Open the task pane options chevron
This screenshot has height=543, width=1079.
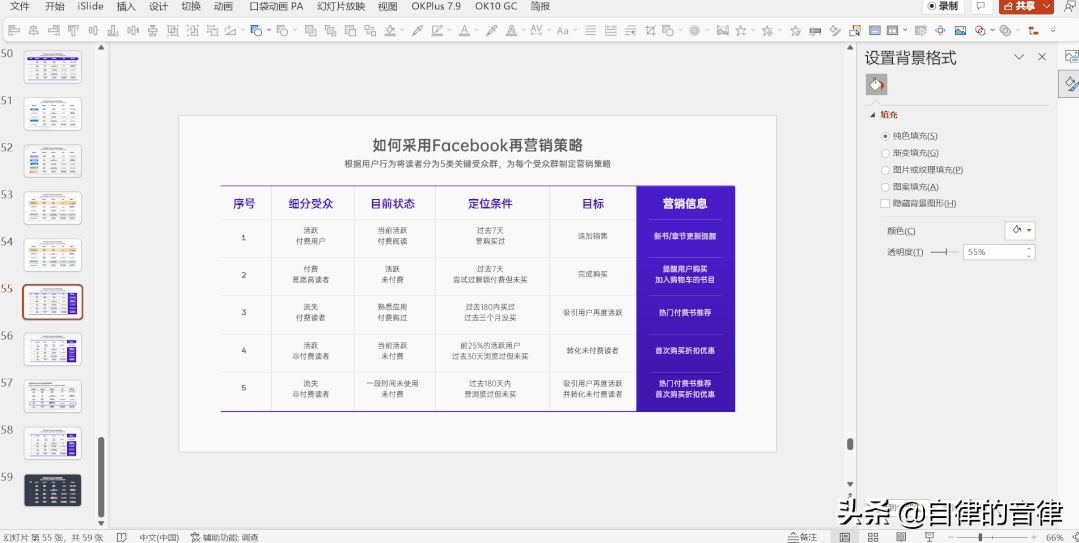click(x=1019, y=57)
